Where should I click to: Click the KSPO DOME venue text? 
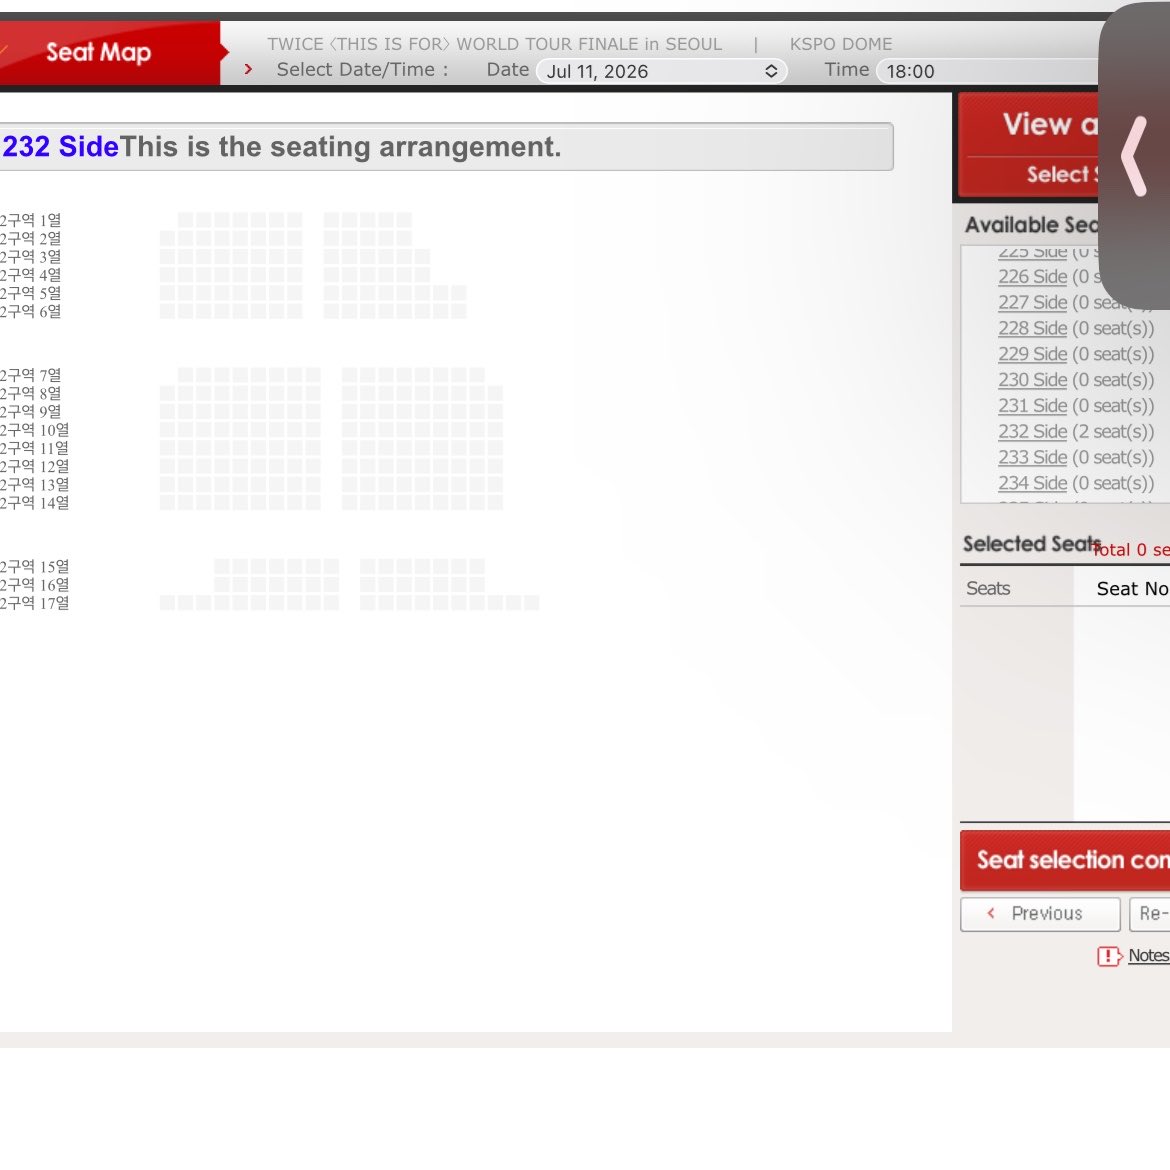(841, 44)
